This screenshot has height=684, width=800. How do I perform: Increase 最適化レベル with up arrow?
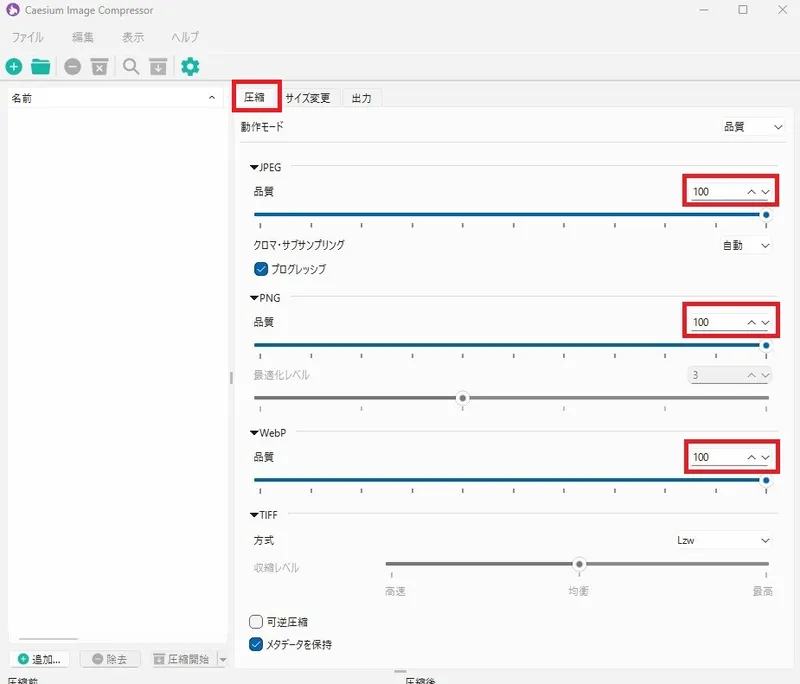pos(752,375)
